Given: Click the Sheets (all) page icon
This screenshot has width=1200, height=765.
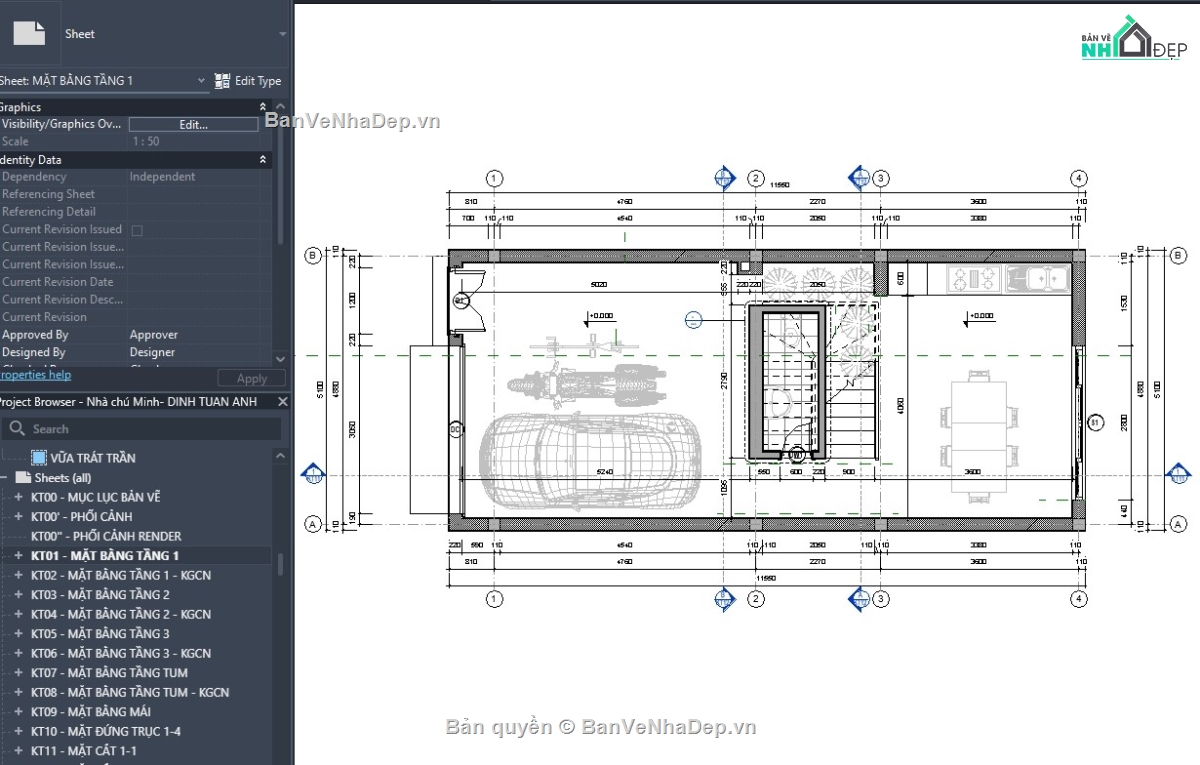Looking at the screenshot, I should pyautogui.click(x=24, y=478).
